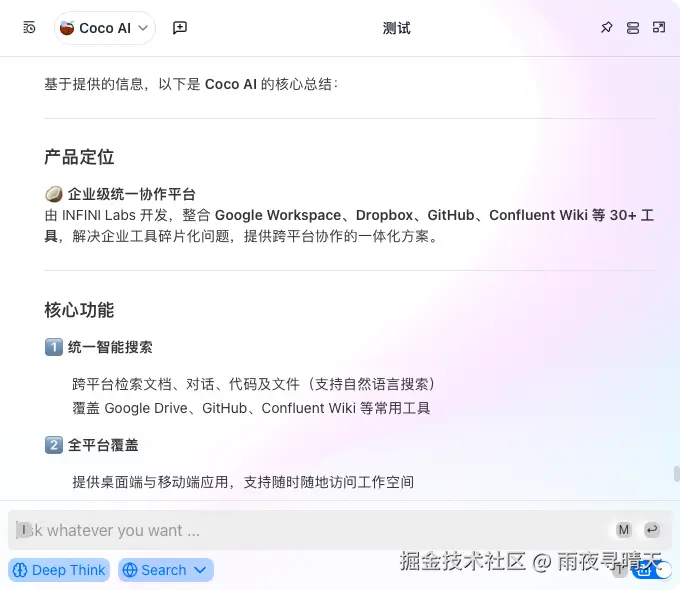Screen dimensions: 680x590
Task: Open the Coco AI assistant dropdown
Action: pos(105,28)
